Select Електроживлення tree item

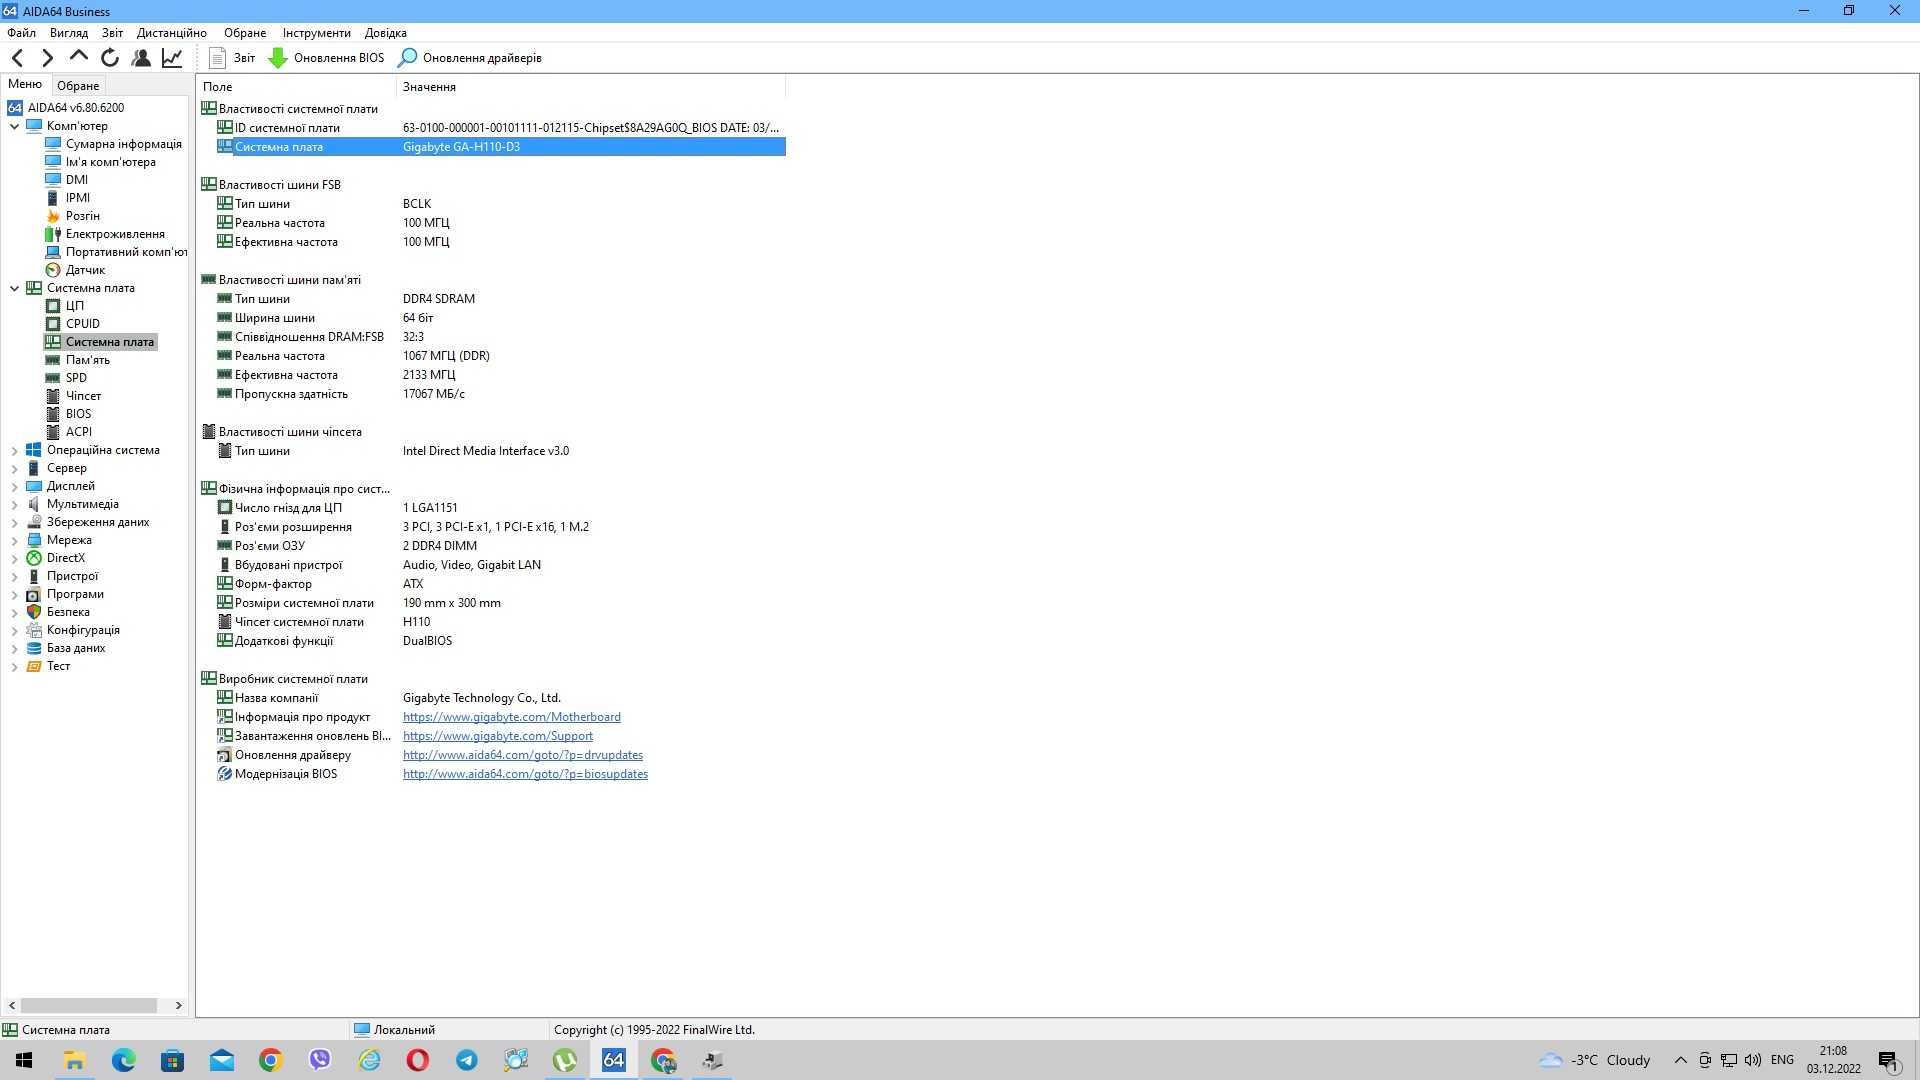(115, 234)
